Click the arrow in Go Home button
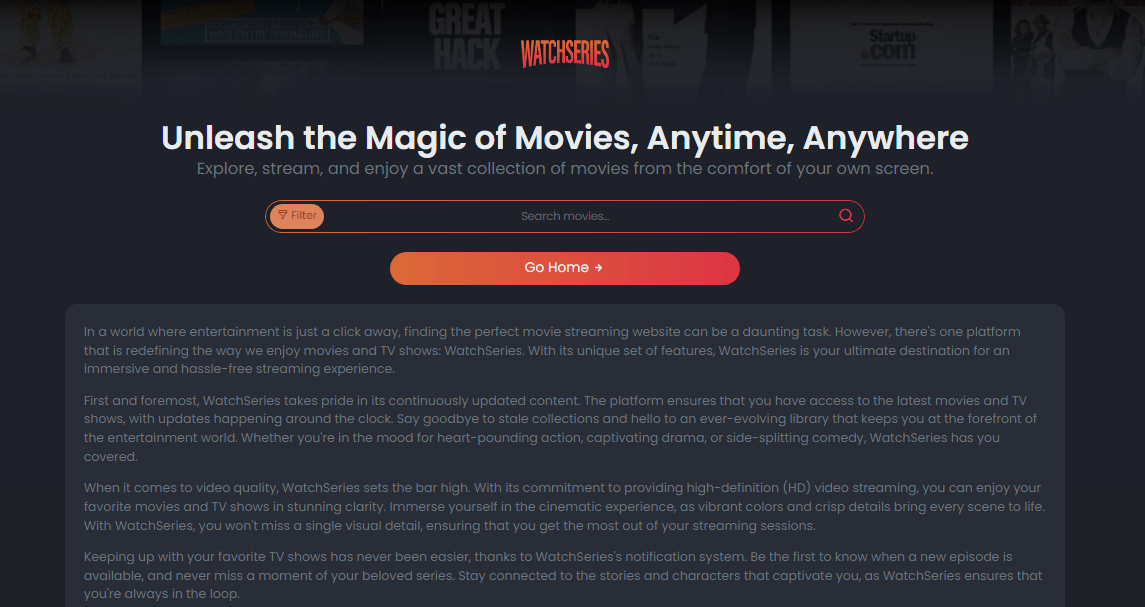 (x=599, y=268)
